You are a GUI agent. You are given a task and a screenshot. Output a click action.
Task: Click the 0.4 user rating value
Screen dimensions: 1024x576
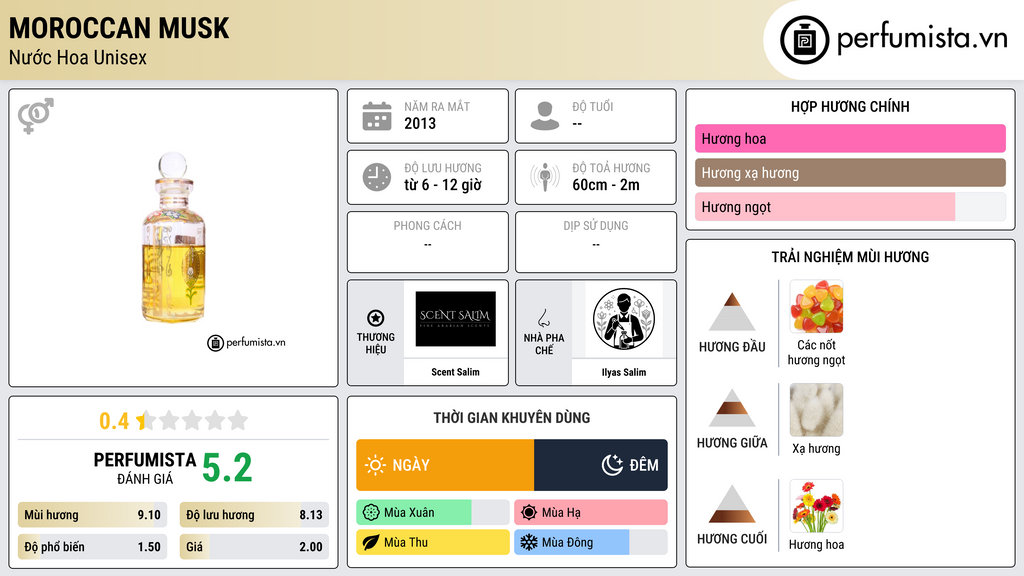pos(114,421)
